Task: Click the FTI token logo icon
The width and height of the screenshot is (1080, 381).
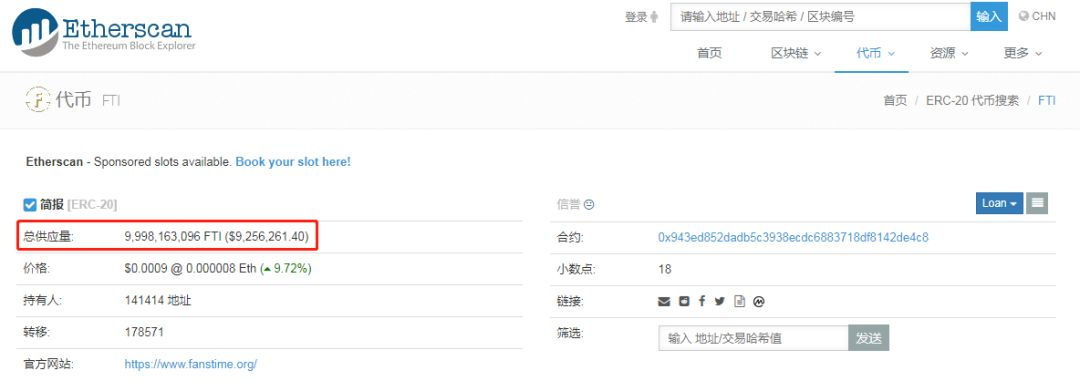Action: pyautogui.click(x=38, y=100)
